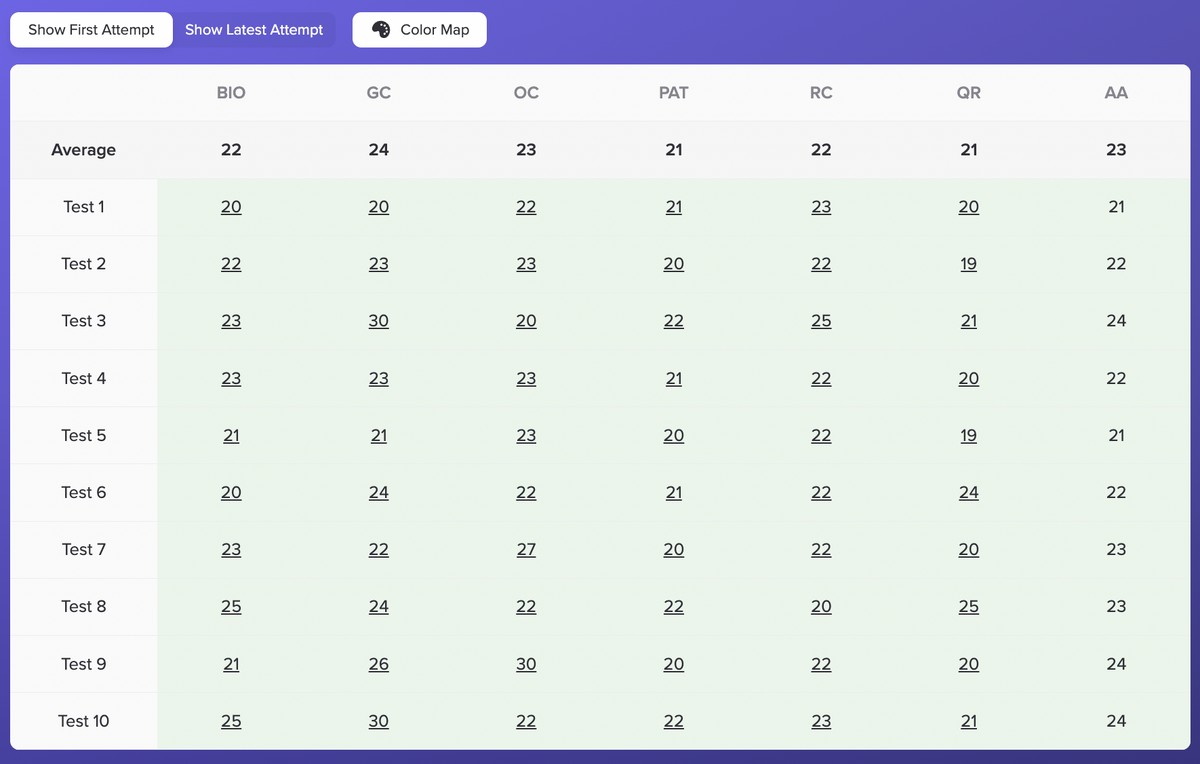The width and height of the screenshot is (1200, 764).
Task: Open Test 7 OC score 27
Action: [x=526, y=549]
